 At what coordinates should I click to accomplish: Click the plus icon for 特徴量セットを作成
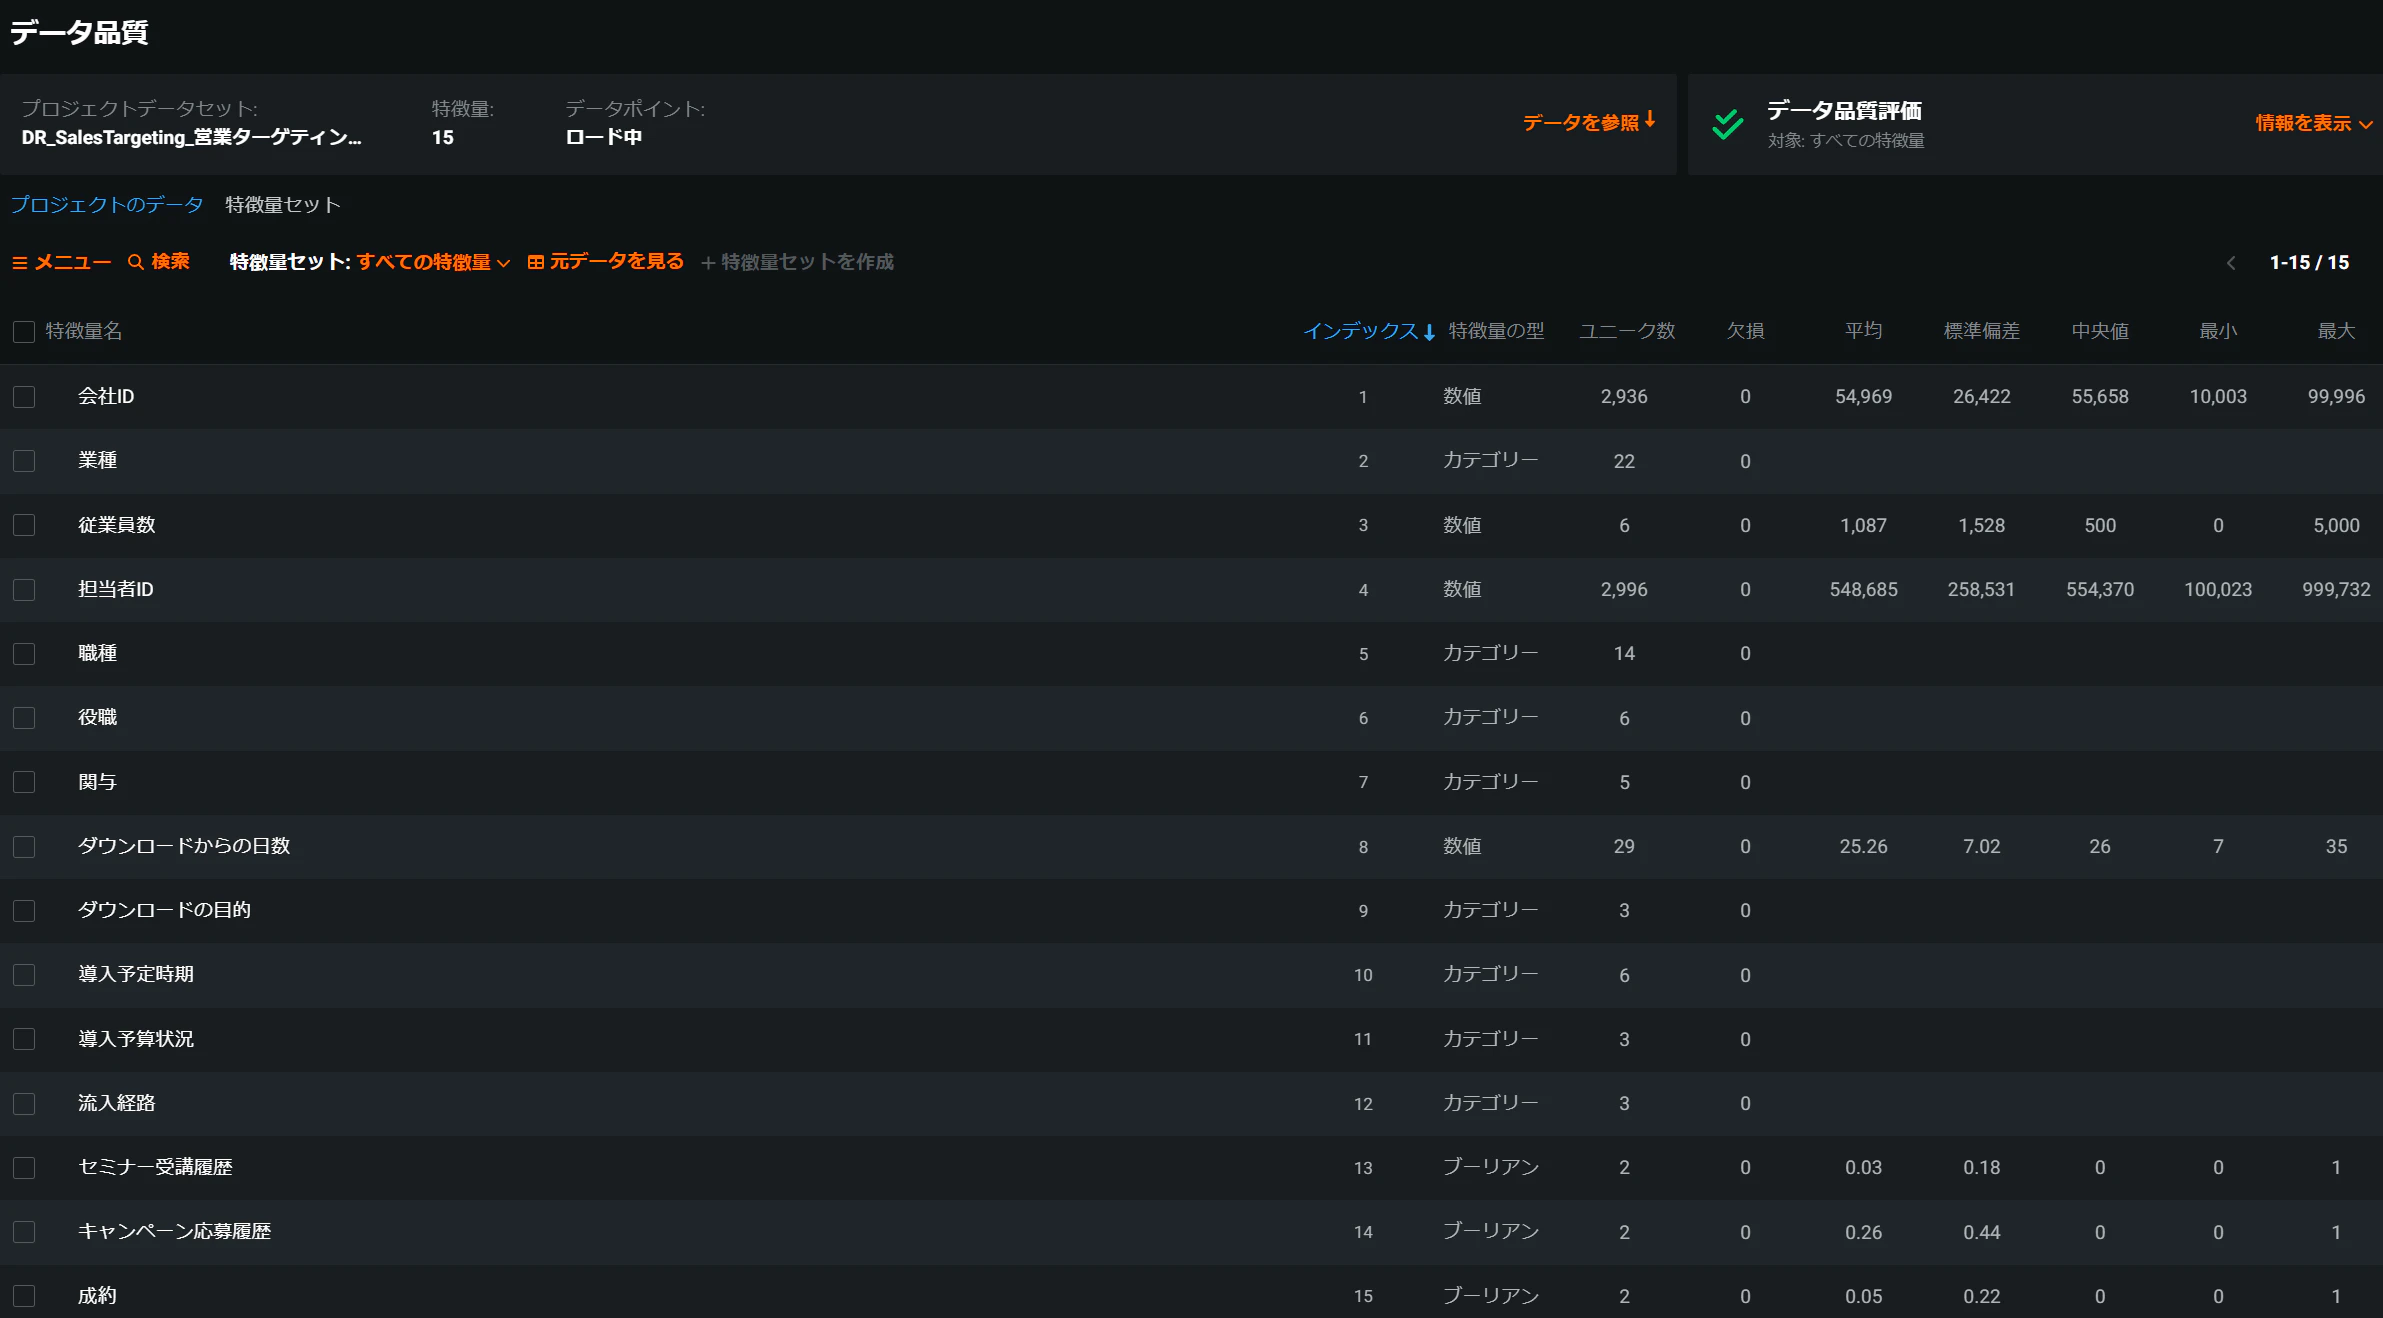pos(708,263)
